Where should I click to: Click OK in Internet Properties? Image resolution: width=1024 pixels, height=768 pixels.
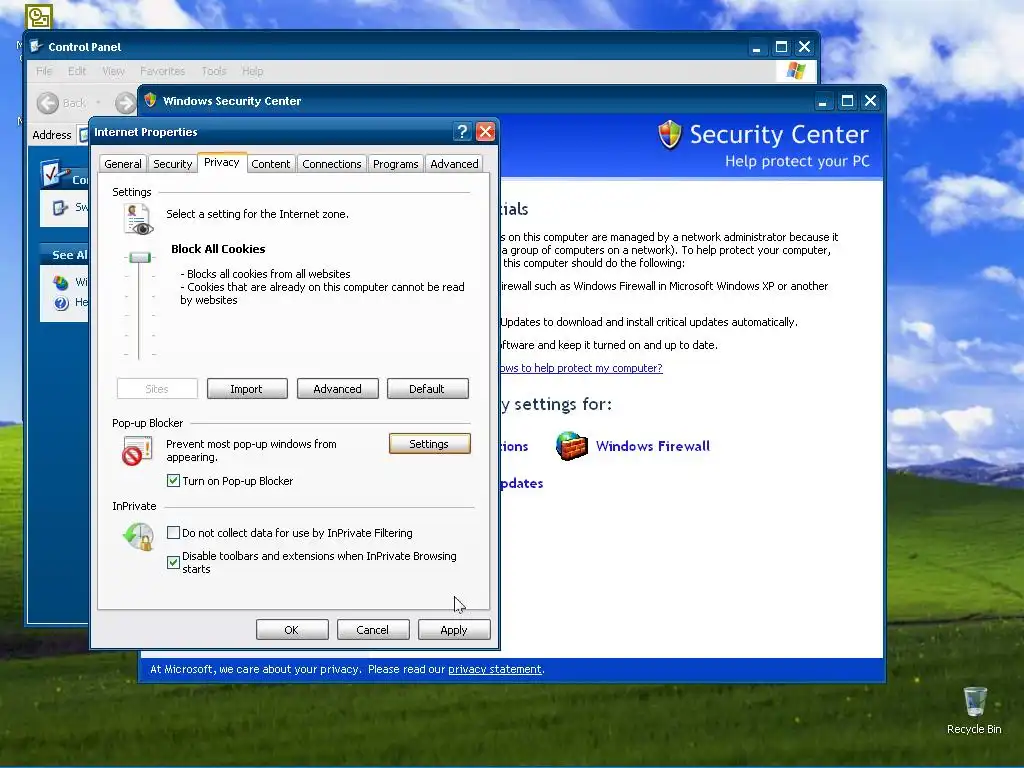(292, 630)
